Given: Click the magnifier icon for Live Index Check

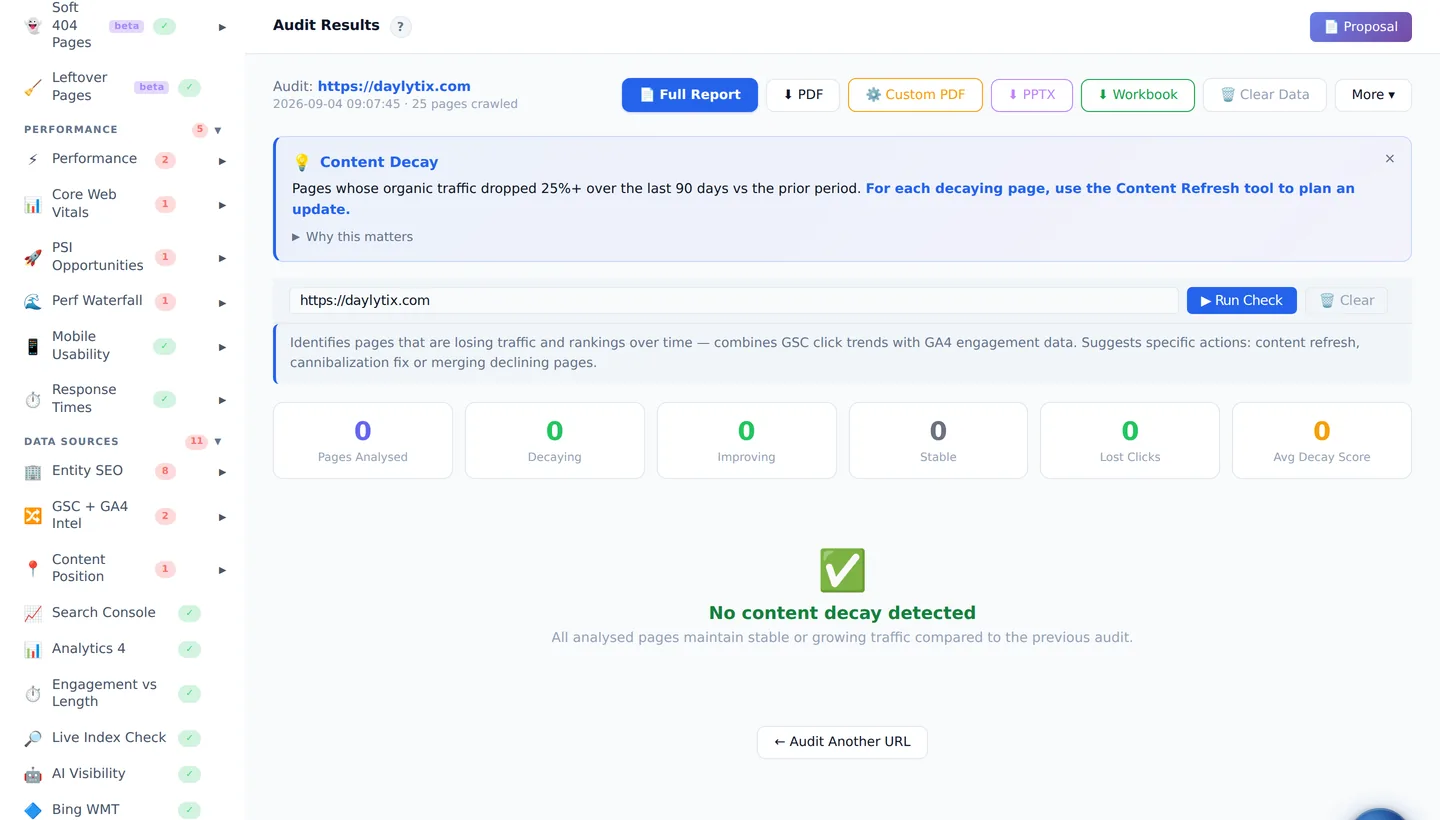Looking at the screenshot, I should (x=33, y=738).
